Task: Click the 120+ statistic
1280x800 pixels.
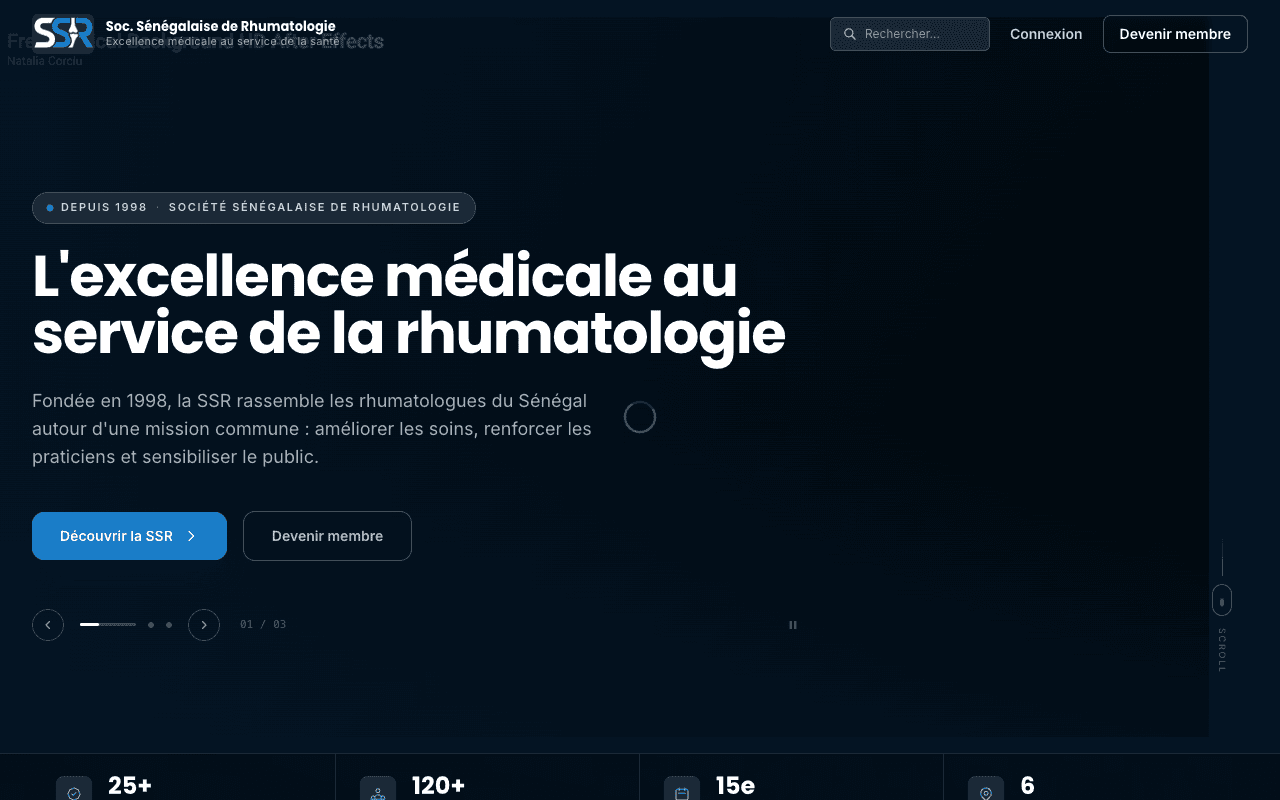Action: point(439,786)
